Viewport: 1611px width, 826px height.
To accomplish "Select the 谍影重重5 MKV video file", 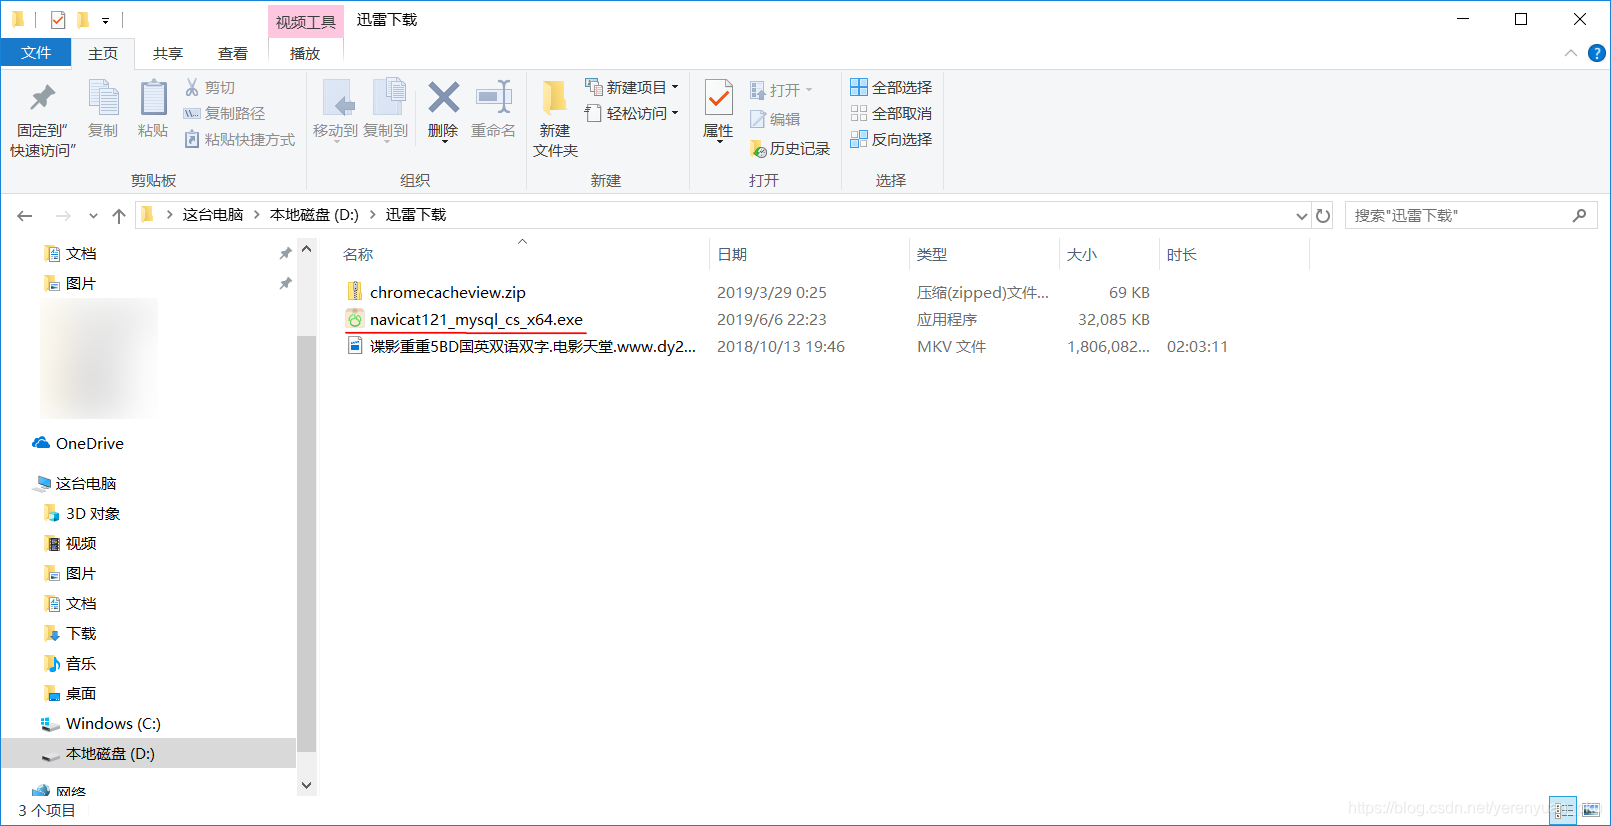I will point(532,347).
